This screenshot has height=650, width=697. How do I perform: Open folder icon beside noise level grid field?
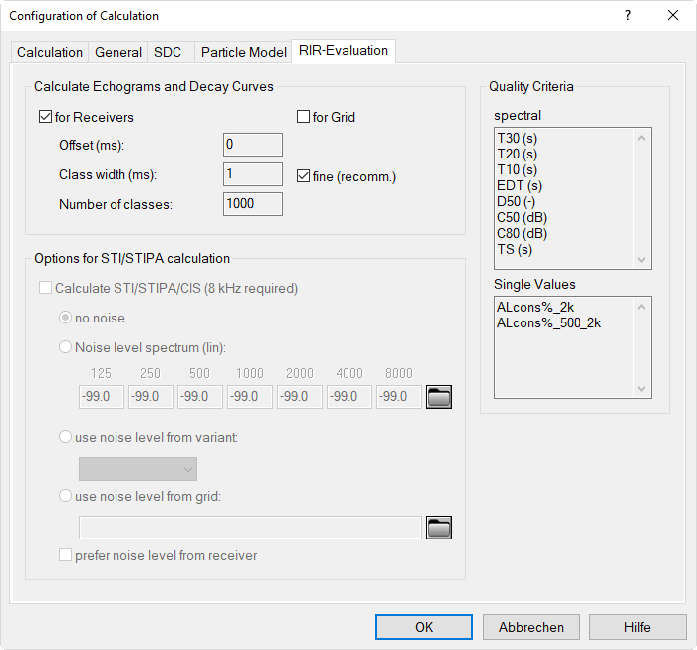point(439,527)
